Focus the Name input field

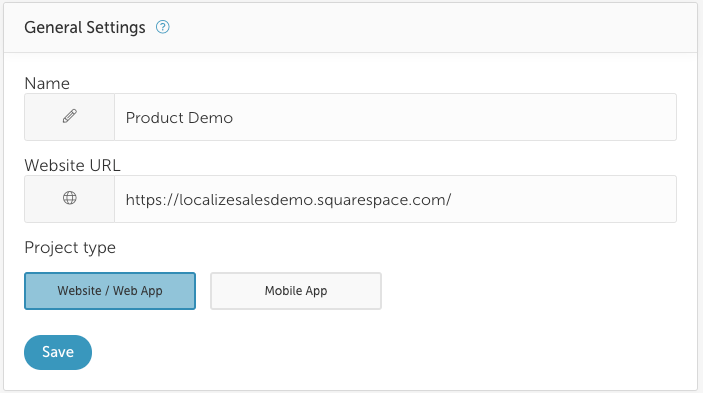point(395,117)
